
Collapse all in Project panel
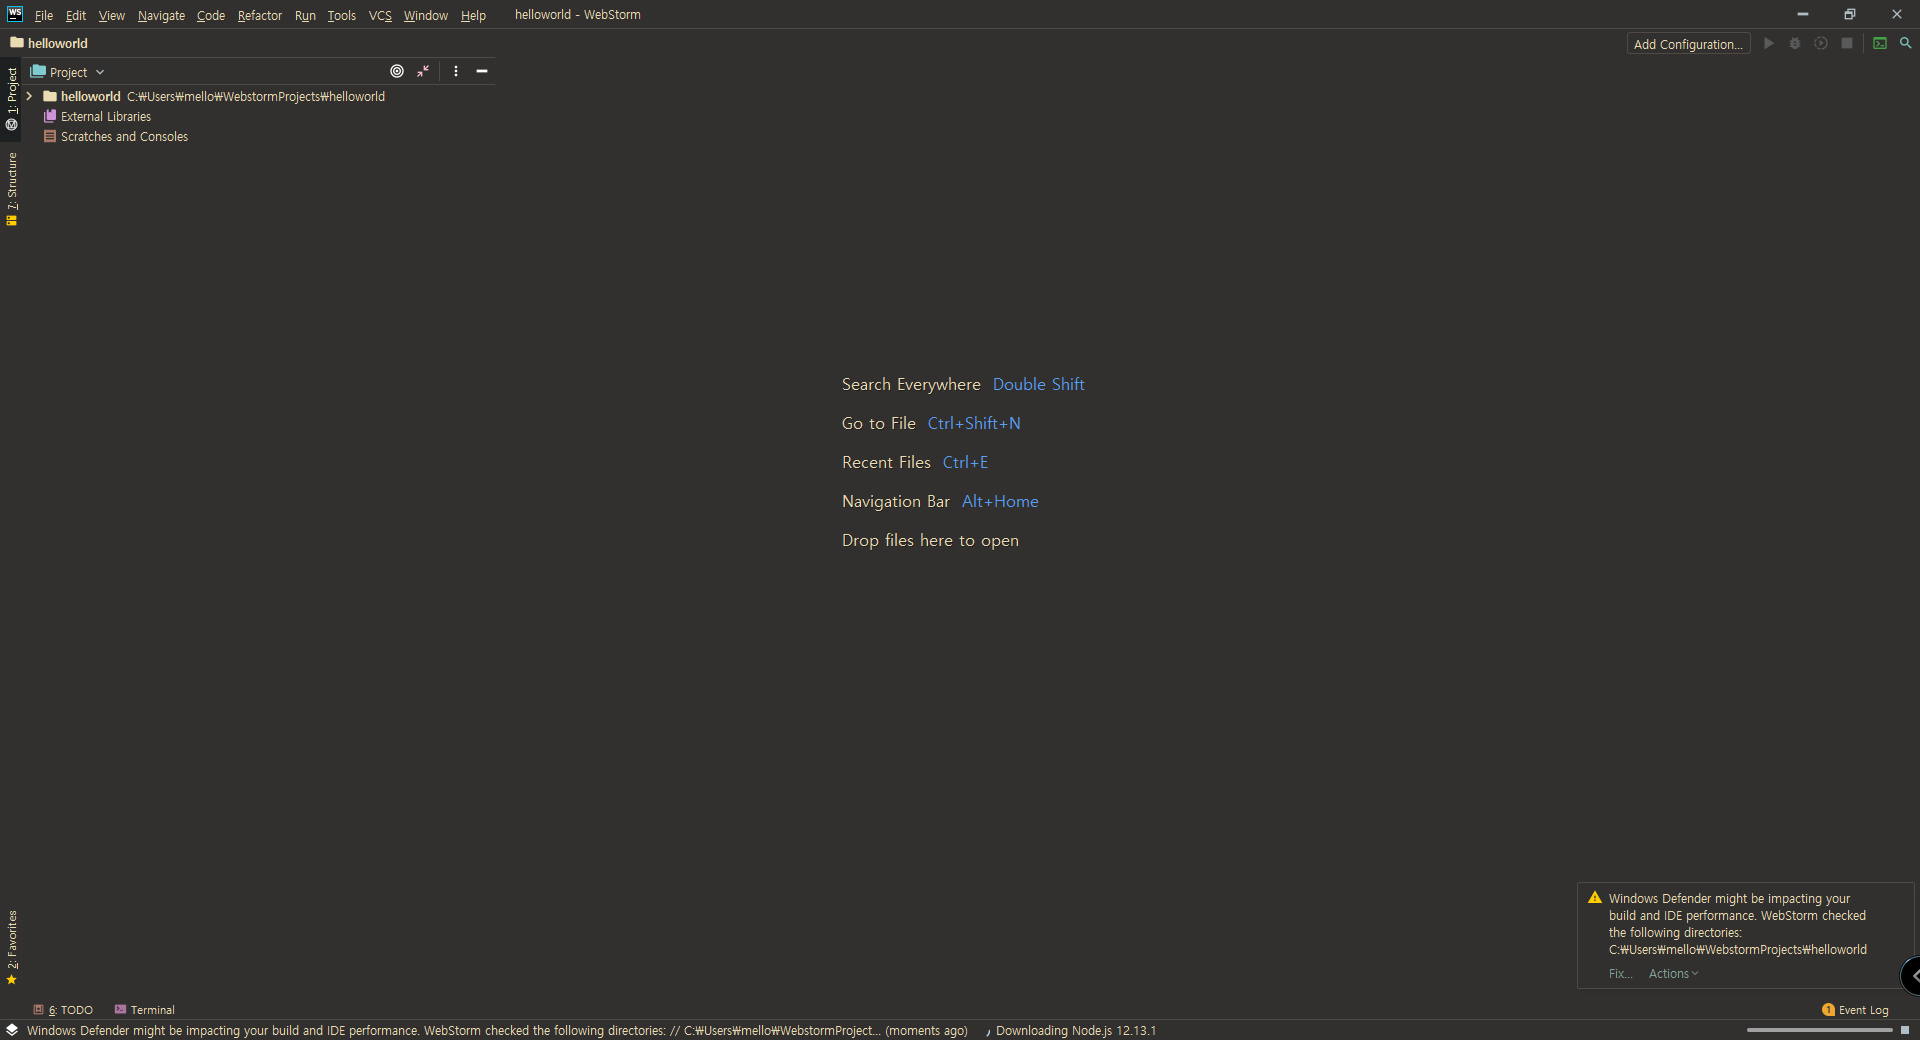[423, 71]
